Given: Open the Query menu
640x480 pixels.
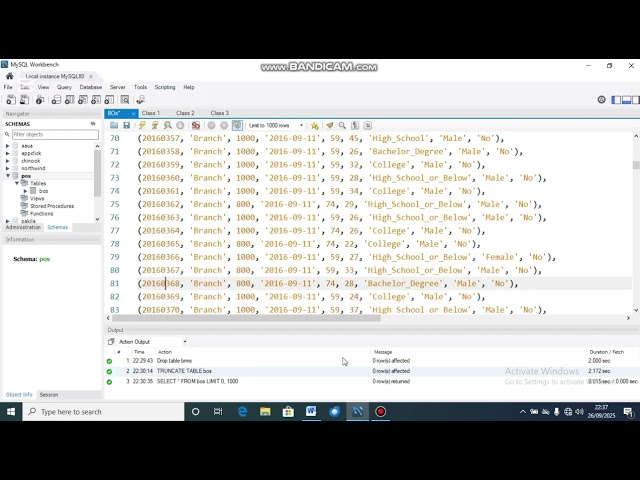Looking at the screenshot, I should [x=64, y=87].
